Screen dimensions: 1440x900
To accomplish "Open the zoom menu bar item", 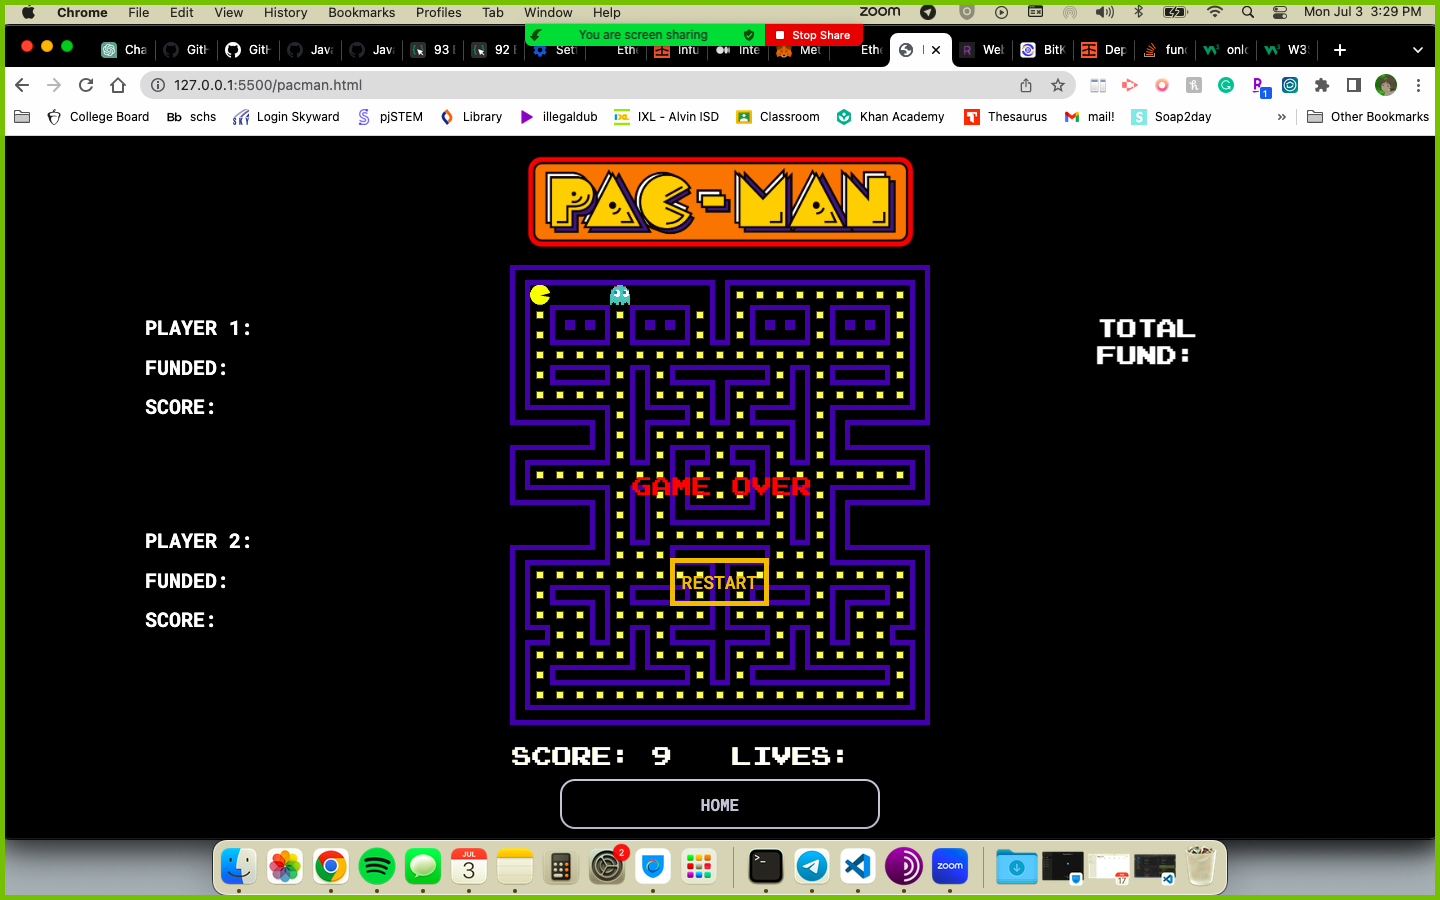I will (x=880, y=12).
